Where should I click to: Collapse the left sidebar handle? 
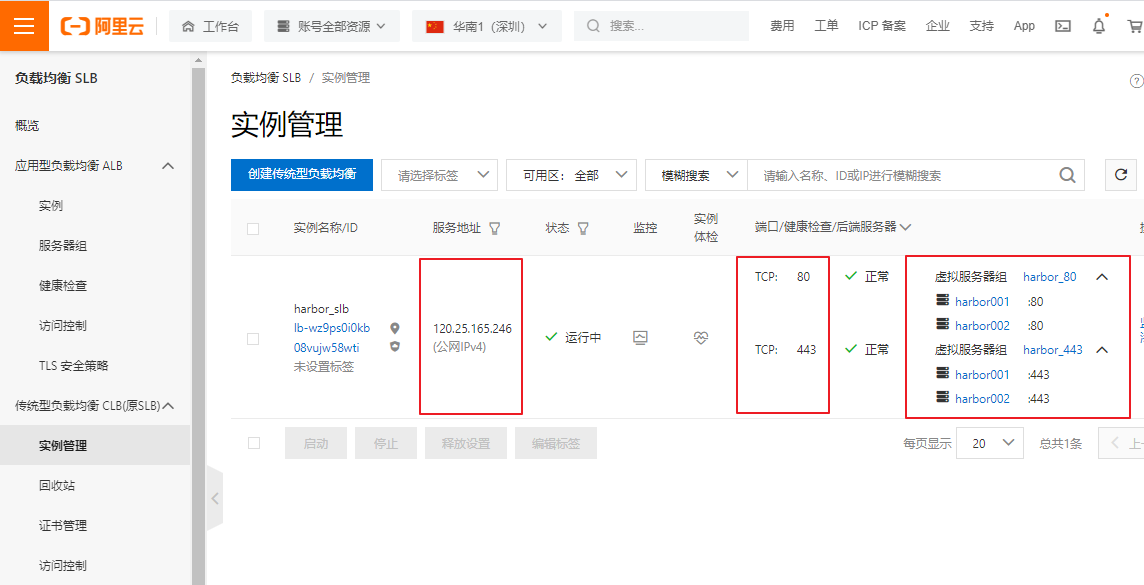(214, 499)
